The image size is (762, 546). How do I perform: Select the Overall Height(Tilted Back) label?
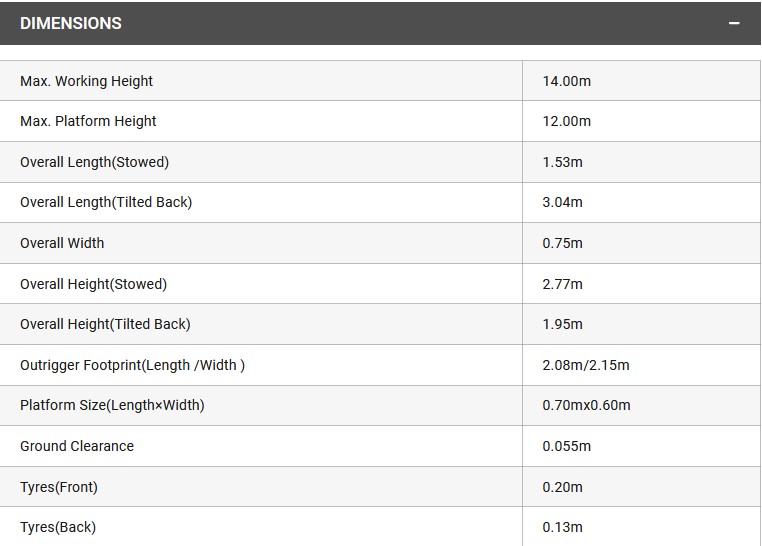point(105,324)
